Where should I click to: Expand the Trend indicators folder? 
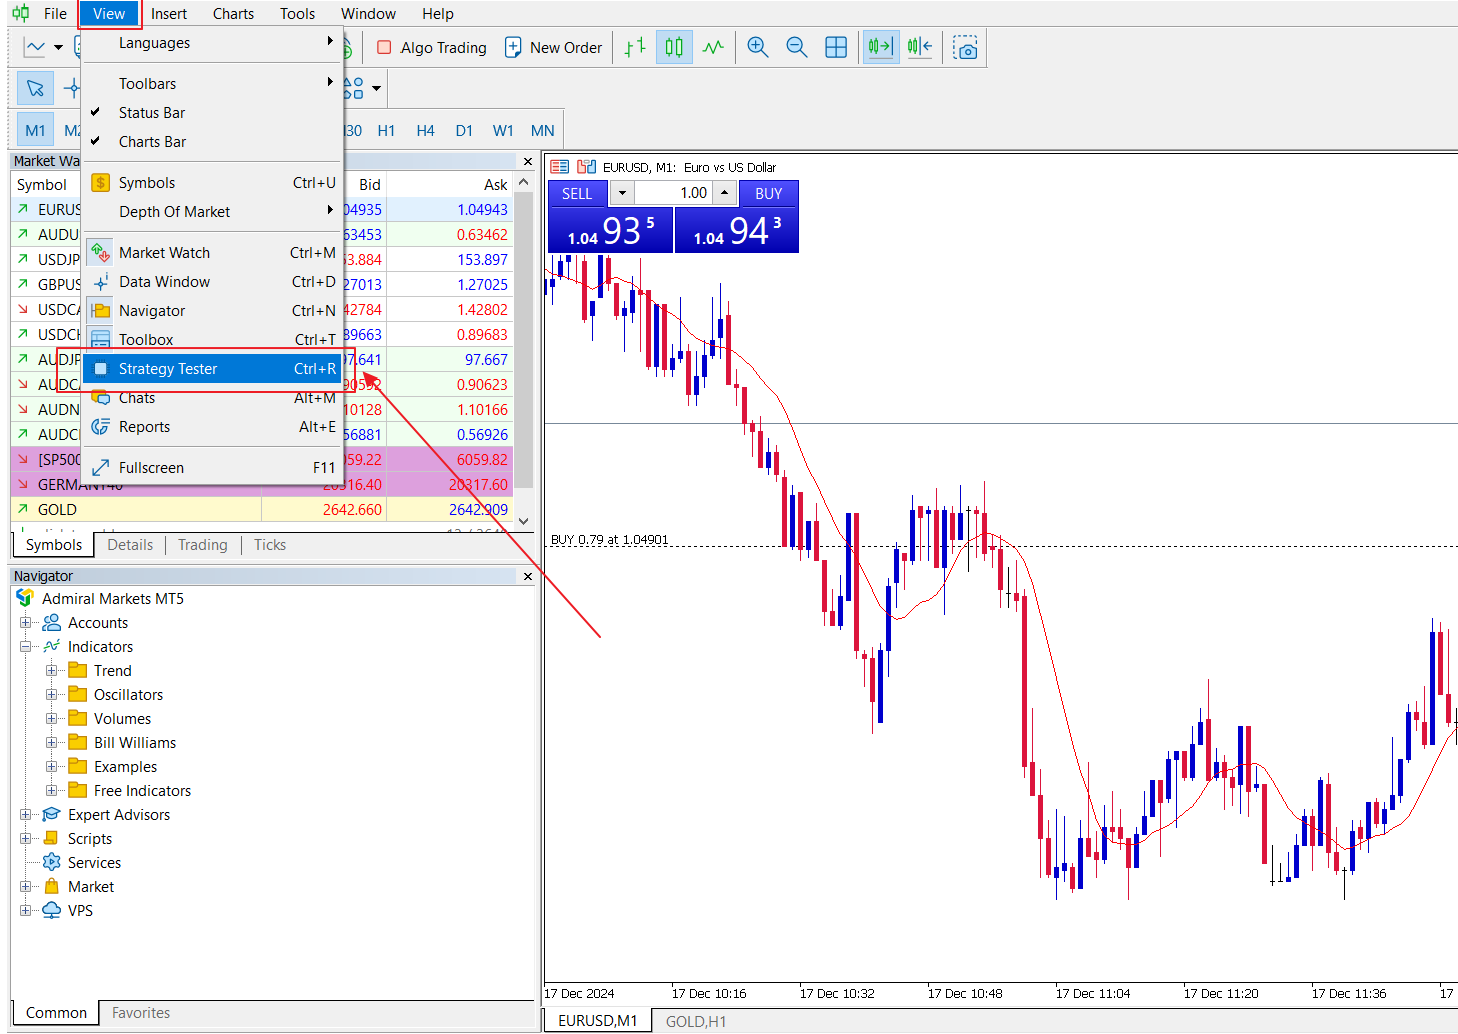(x=52, y=671)
